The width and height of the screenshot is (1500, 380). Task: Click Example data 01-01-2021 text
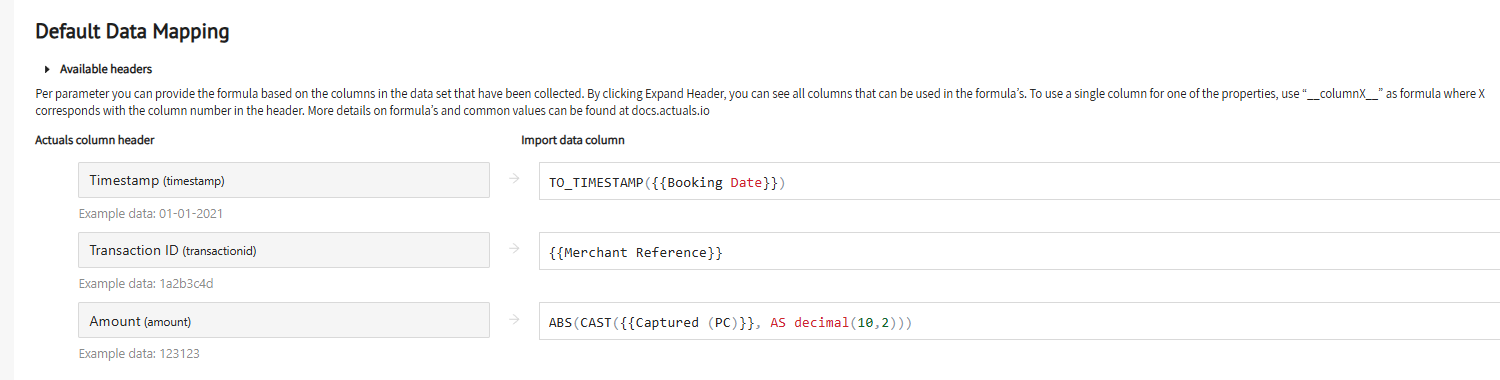pyautogui.click(x=144, y=214)
